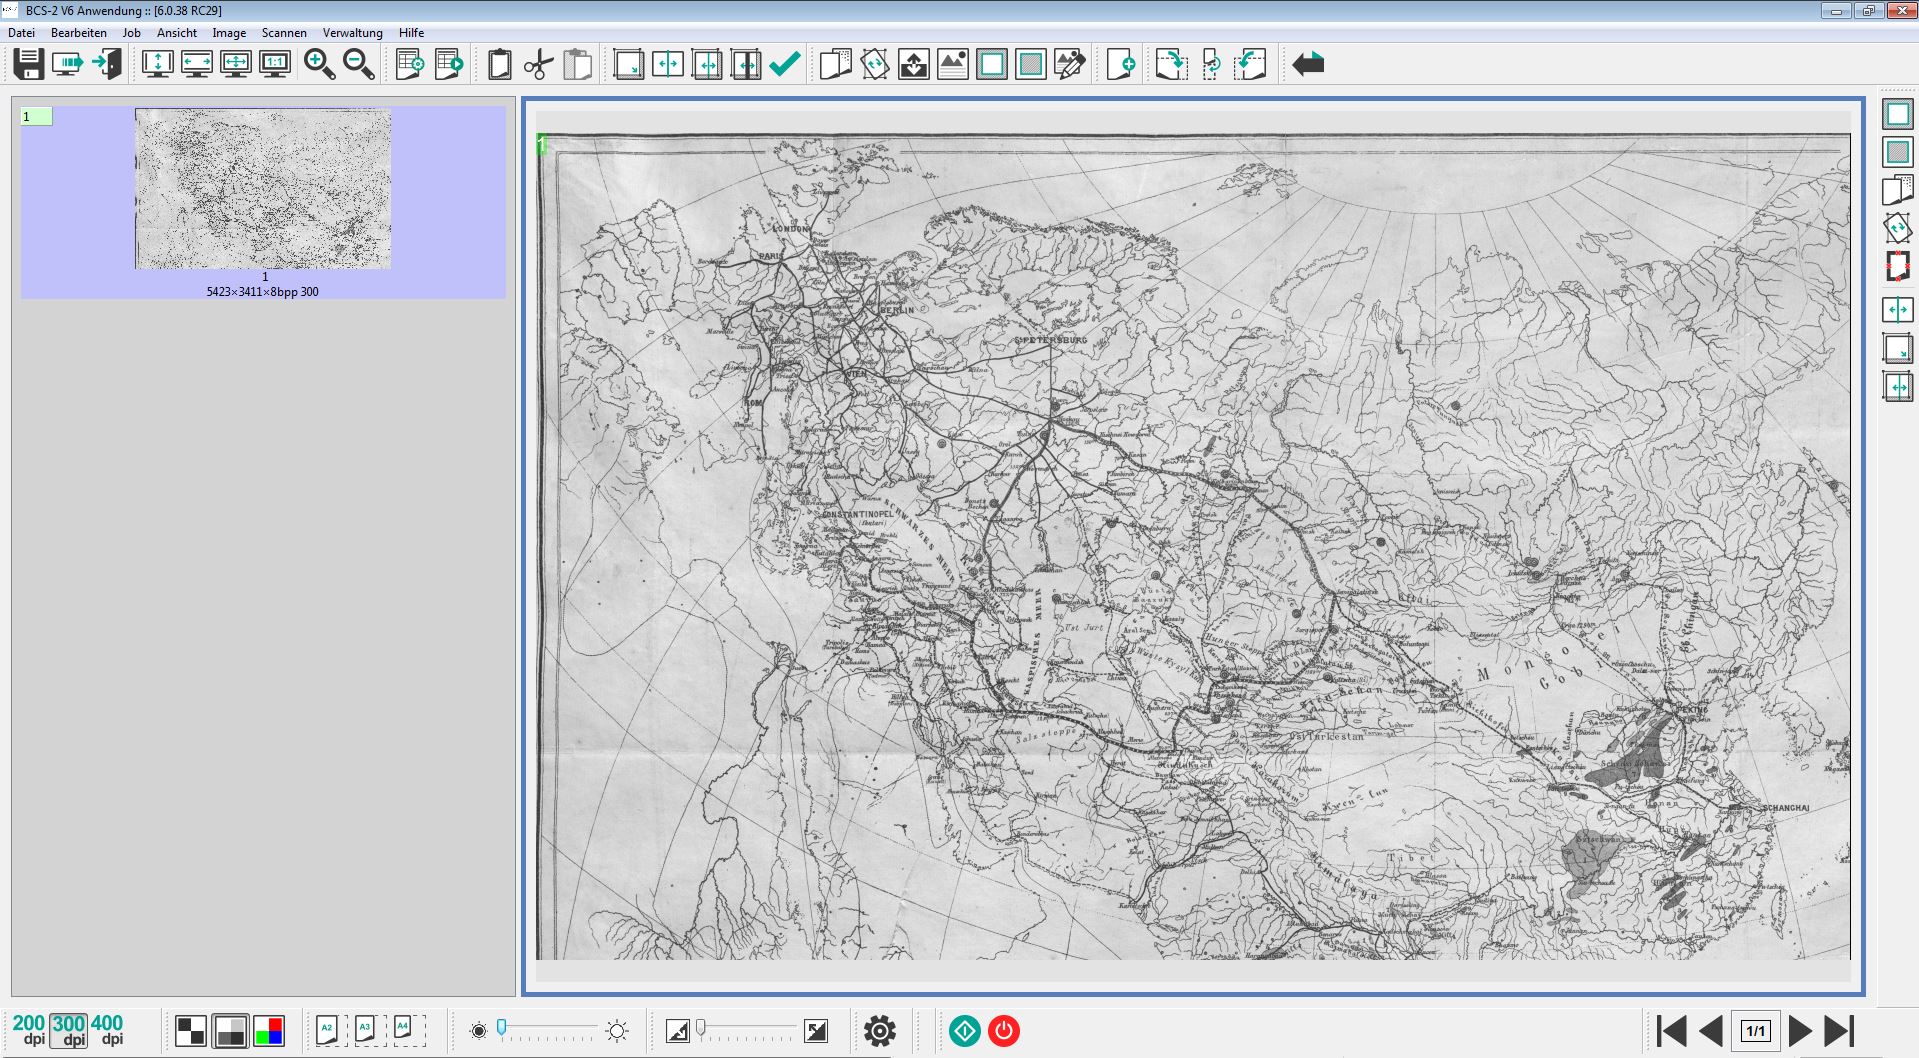Screen dimensions: 1919x1058
Task: Select fit-to-width view icon
Action: point(196,64)
